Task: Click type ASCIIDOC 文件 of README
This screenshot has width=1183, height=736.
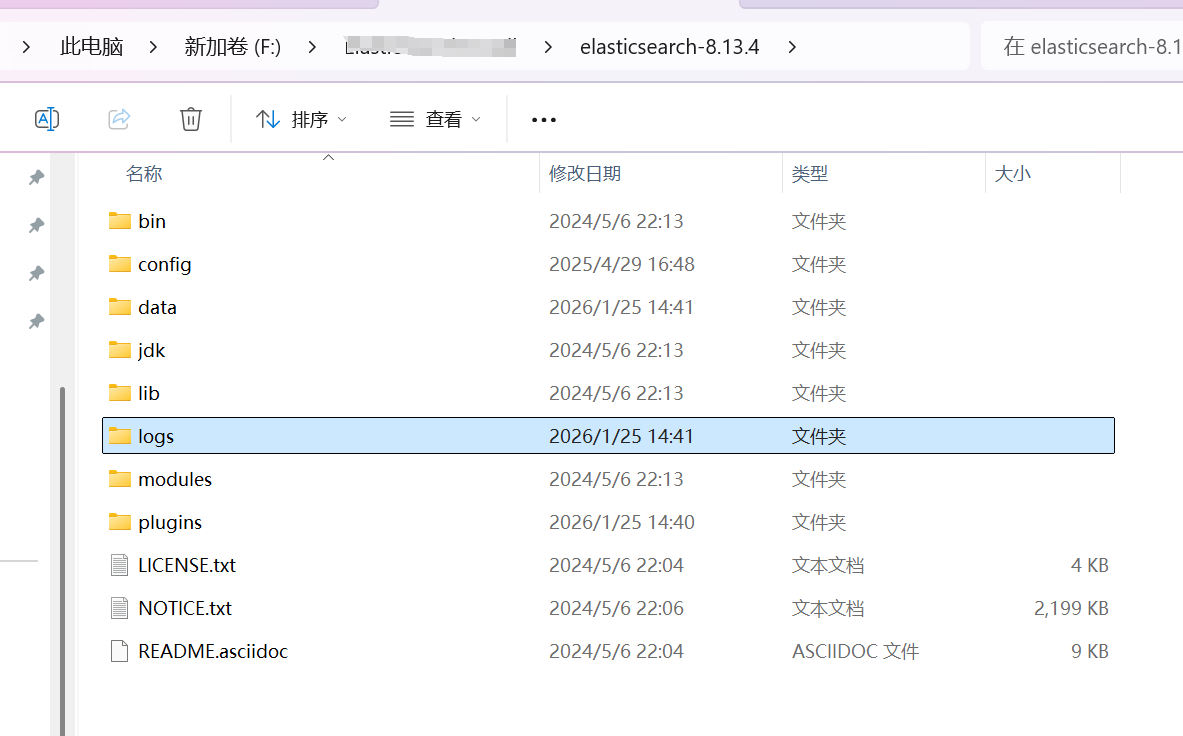Action: (x=856, y=651)
